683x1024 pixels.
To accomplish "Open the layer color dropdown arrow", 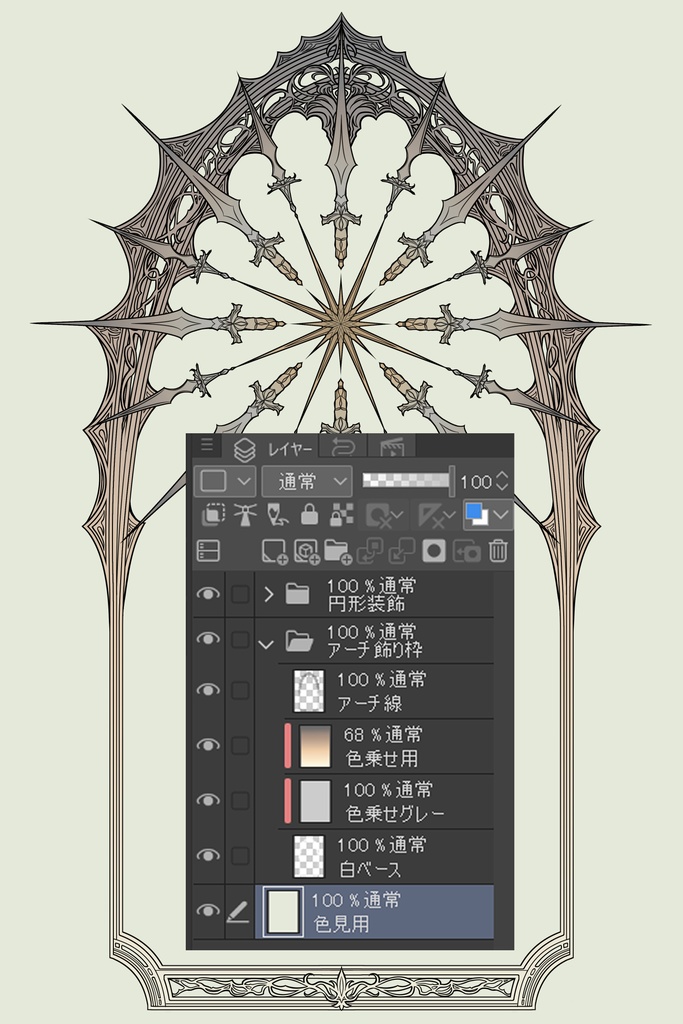I will (x=501, y=515).
